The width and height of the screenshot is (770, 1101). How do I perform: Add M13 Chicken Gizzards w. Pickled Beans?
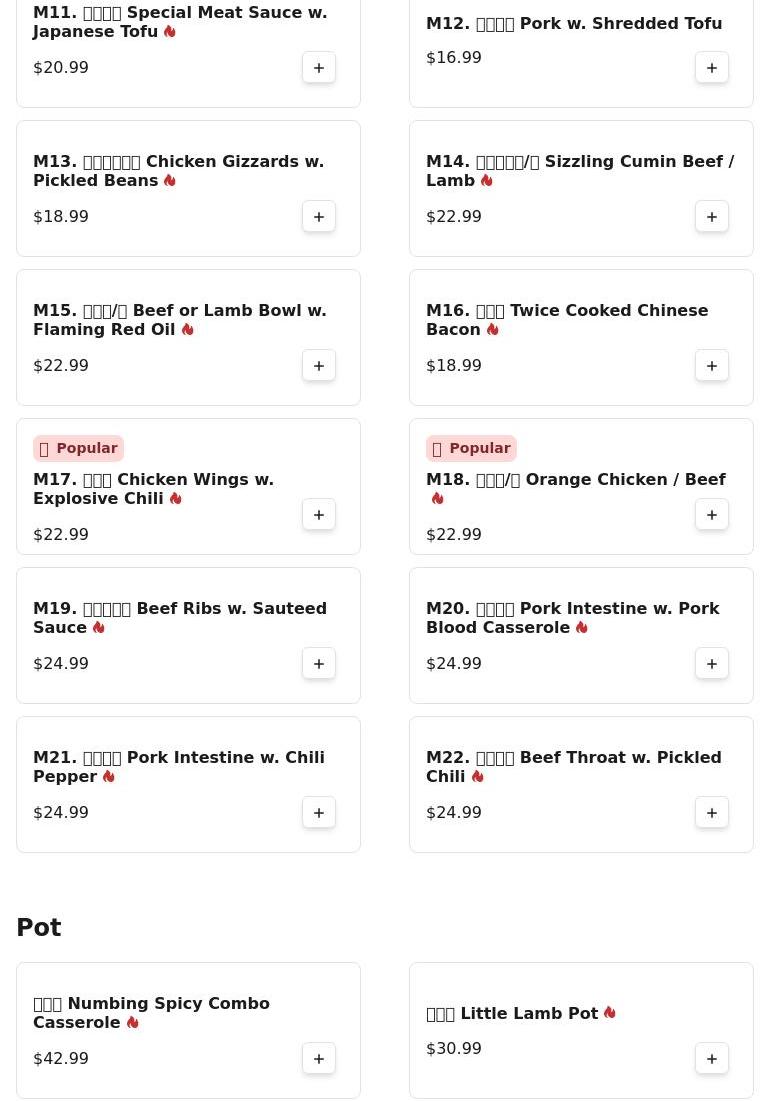319,217
